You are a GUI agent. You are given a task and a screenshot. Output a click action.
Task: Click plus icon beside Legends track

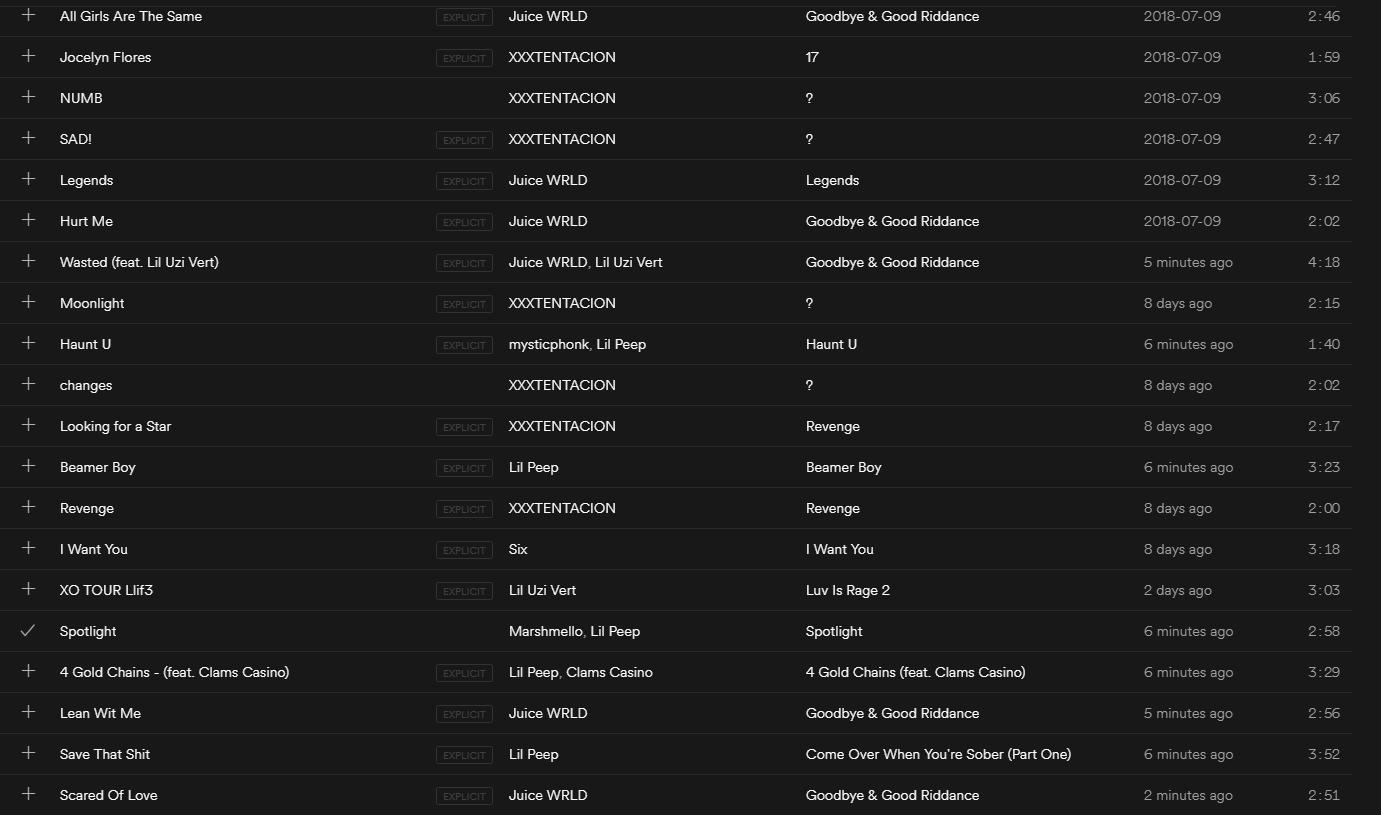28,179
